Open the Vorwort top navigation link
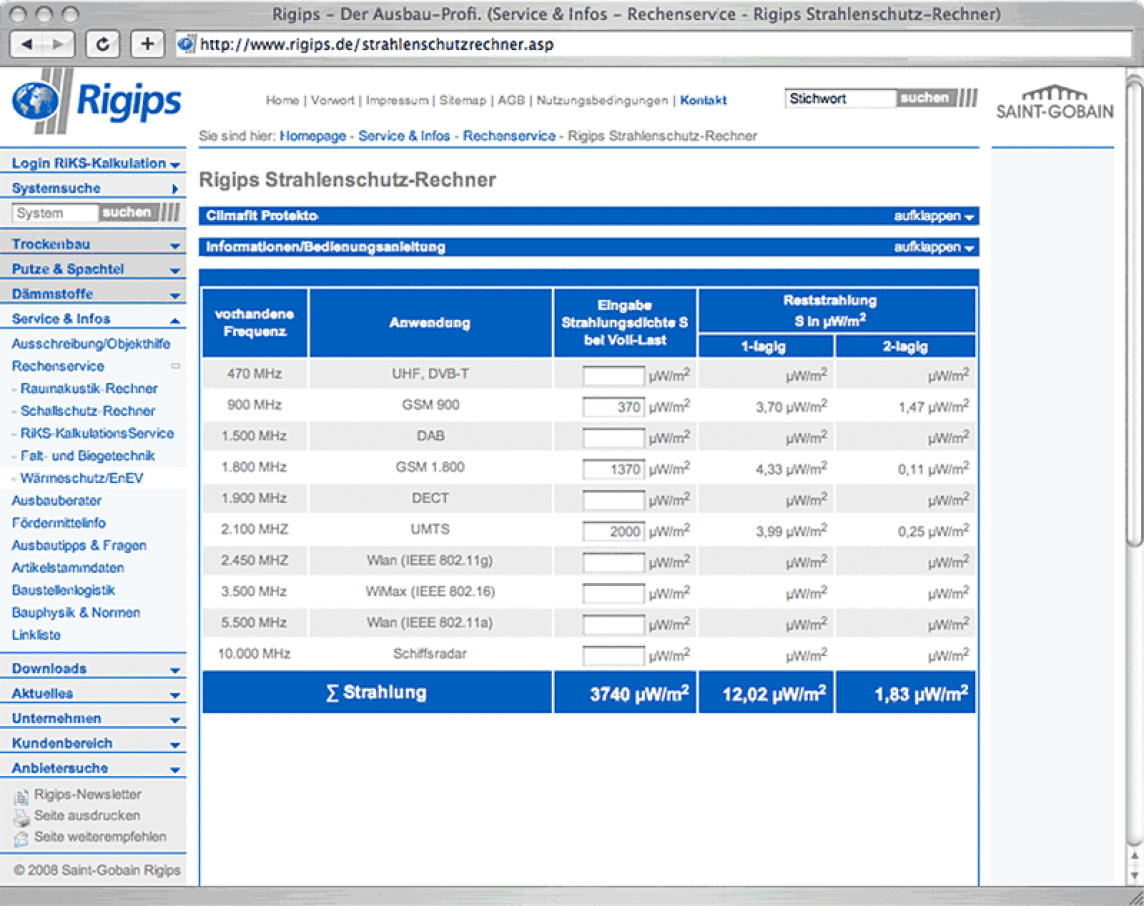This screenshot has width=1144, height=906. (x=333, y=100)
